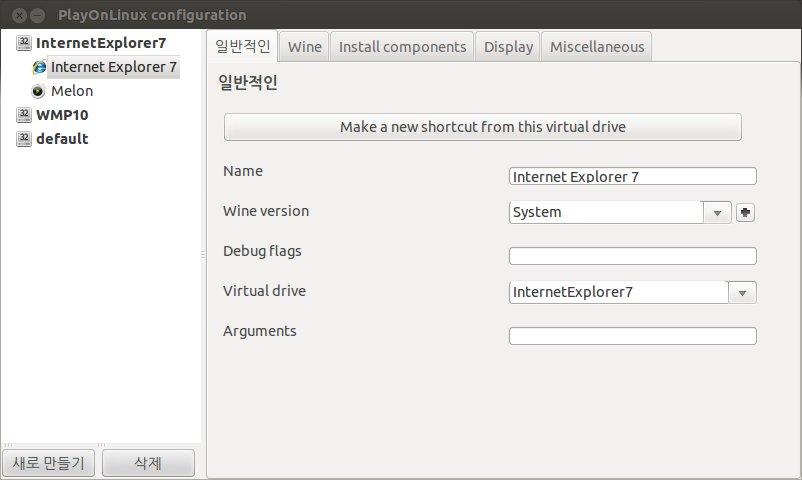Select the Internet Explorer 7 shortcut entry

[x=114, y=67]
